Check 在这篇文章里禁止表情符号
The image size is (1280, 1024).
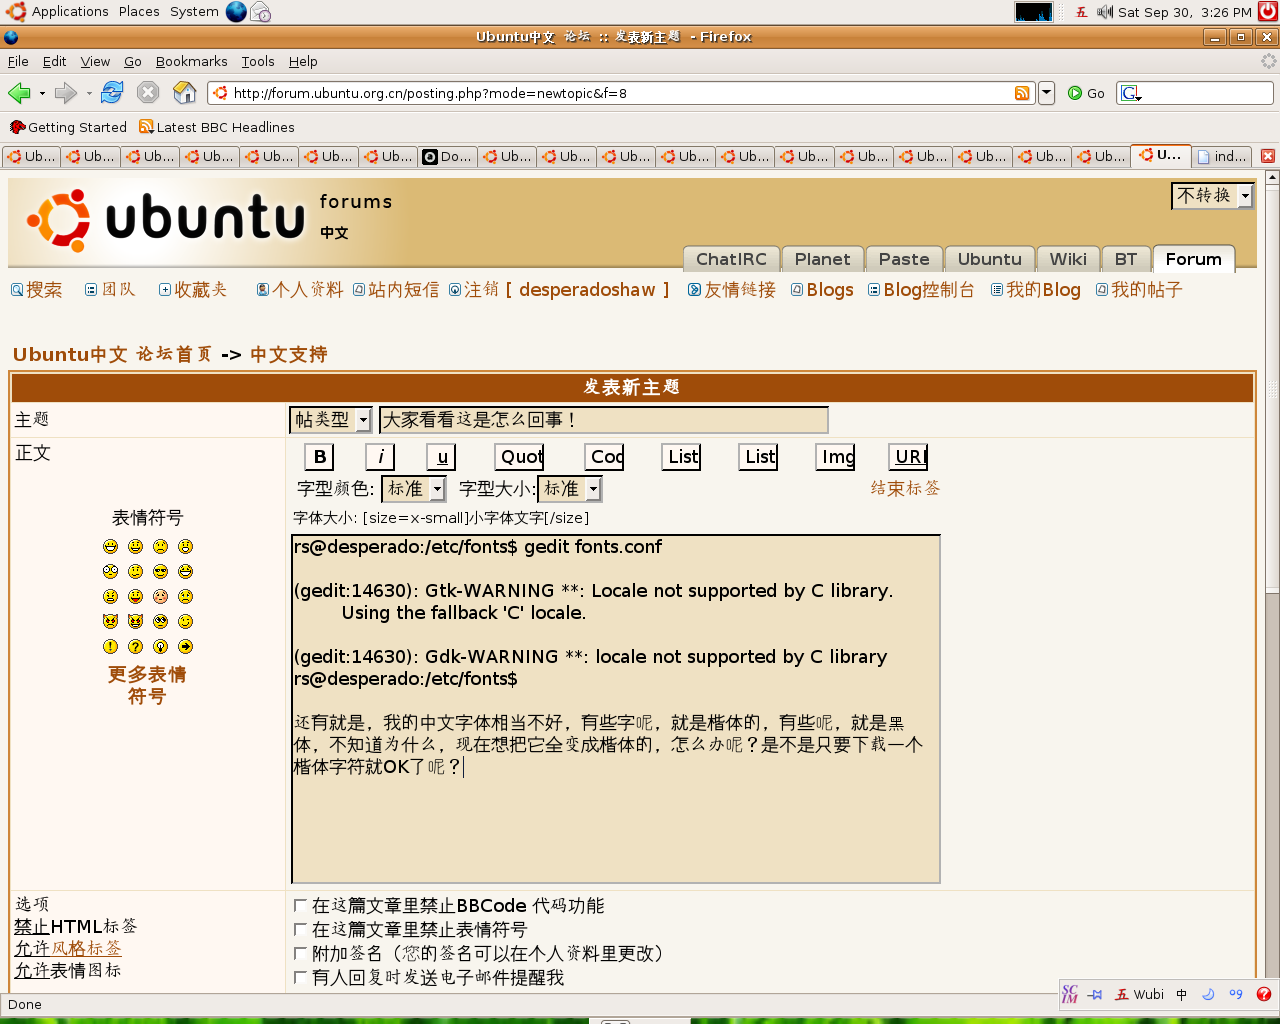click(300, 929)
